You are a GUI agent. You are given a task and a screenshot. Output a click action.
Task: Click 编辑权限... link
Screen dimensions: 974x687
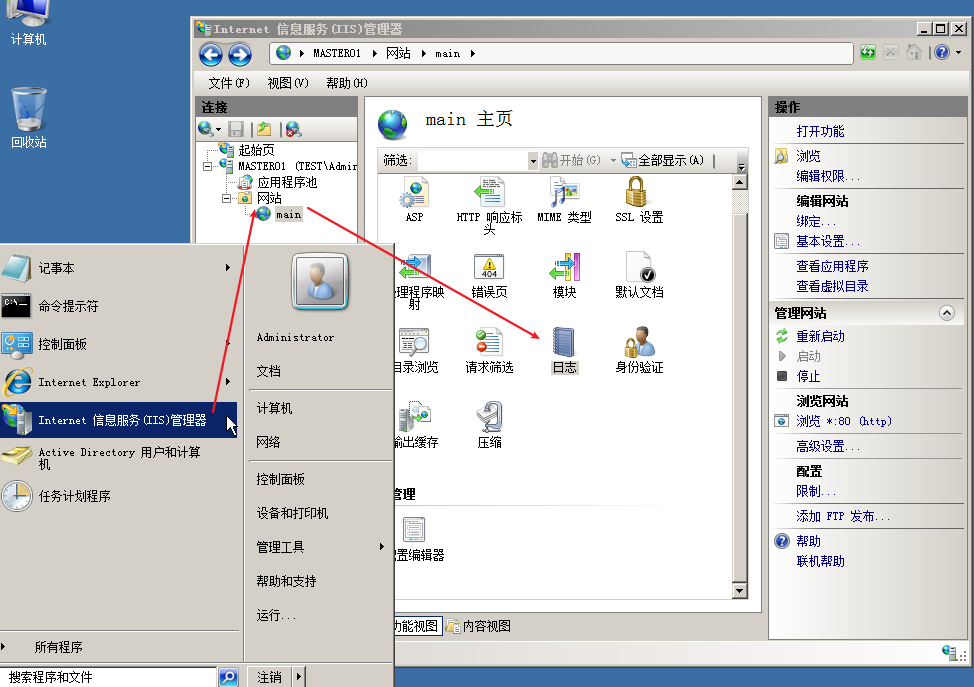[827, 176]
